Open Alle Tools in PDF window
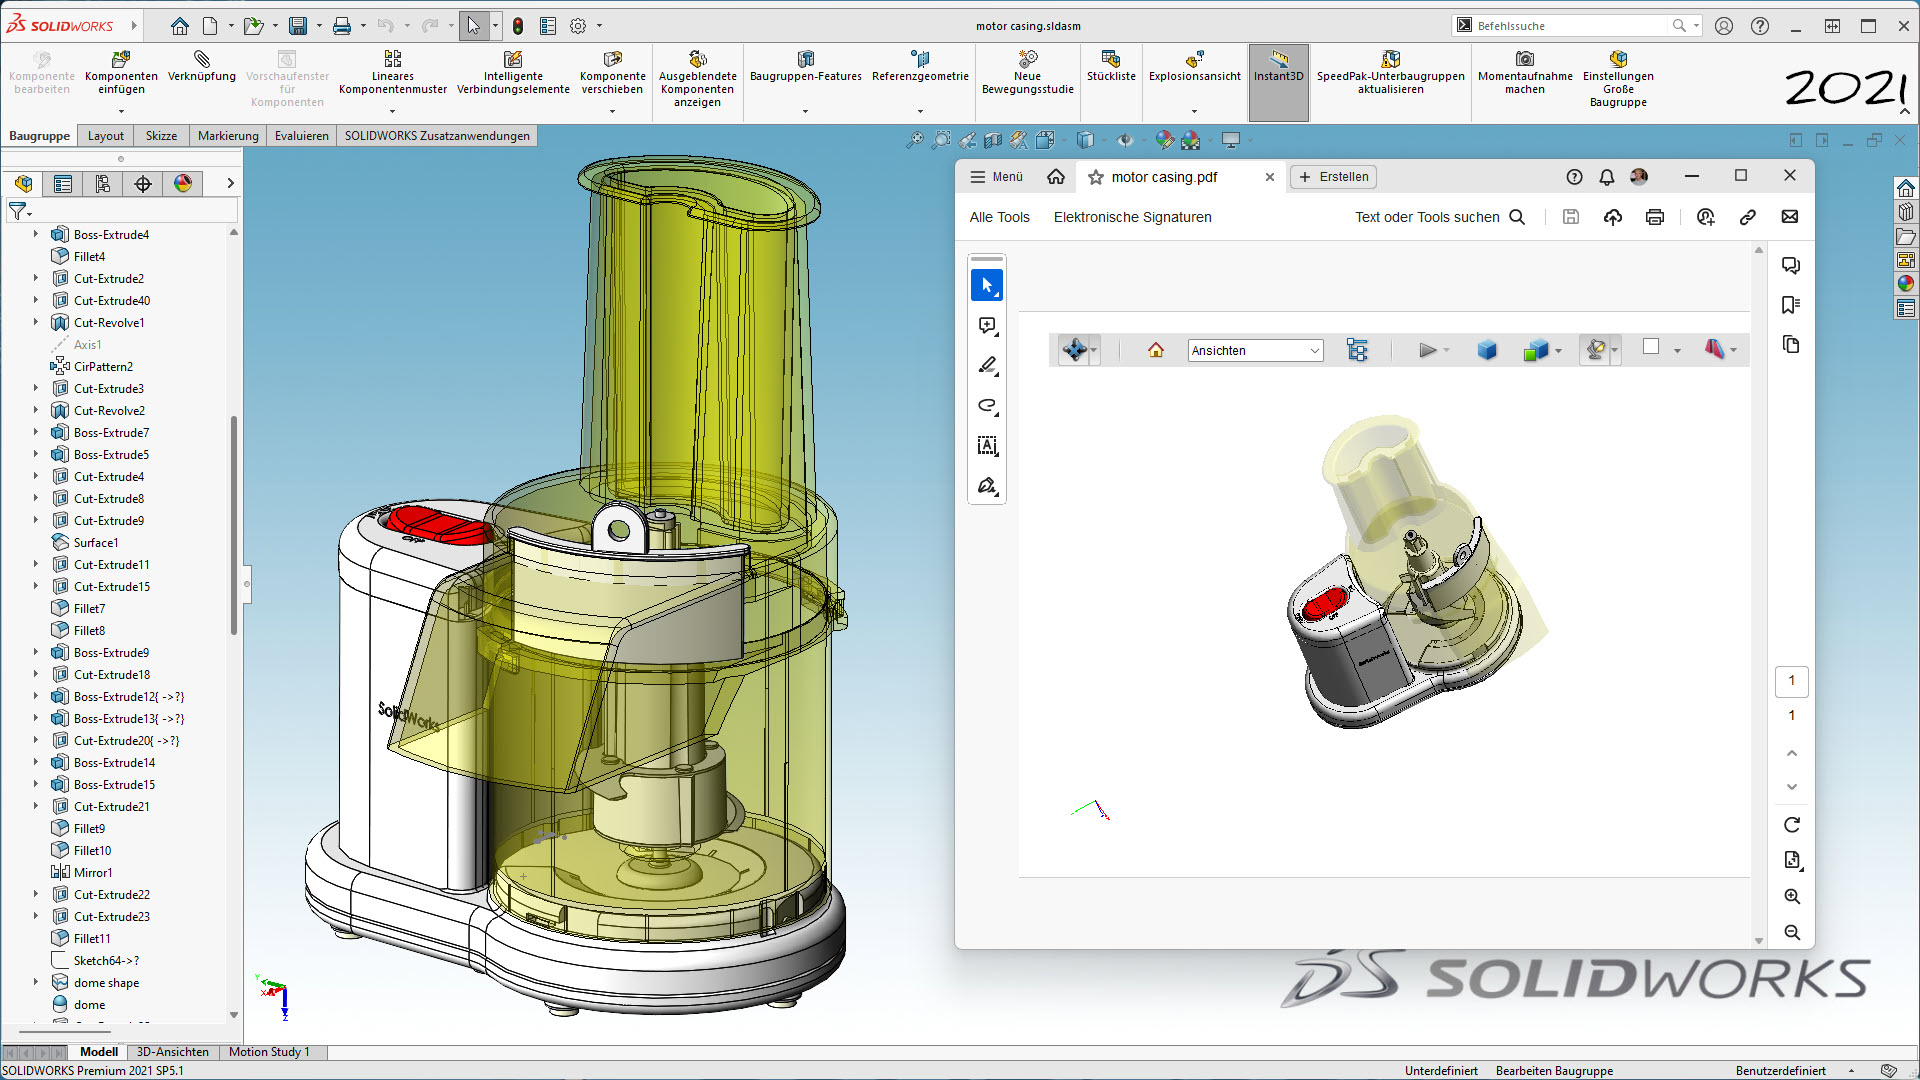Screen dimensions: 1920x1080 999,217
